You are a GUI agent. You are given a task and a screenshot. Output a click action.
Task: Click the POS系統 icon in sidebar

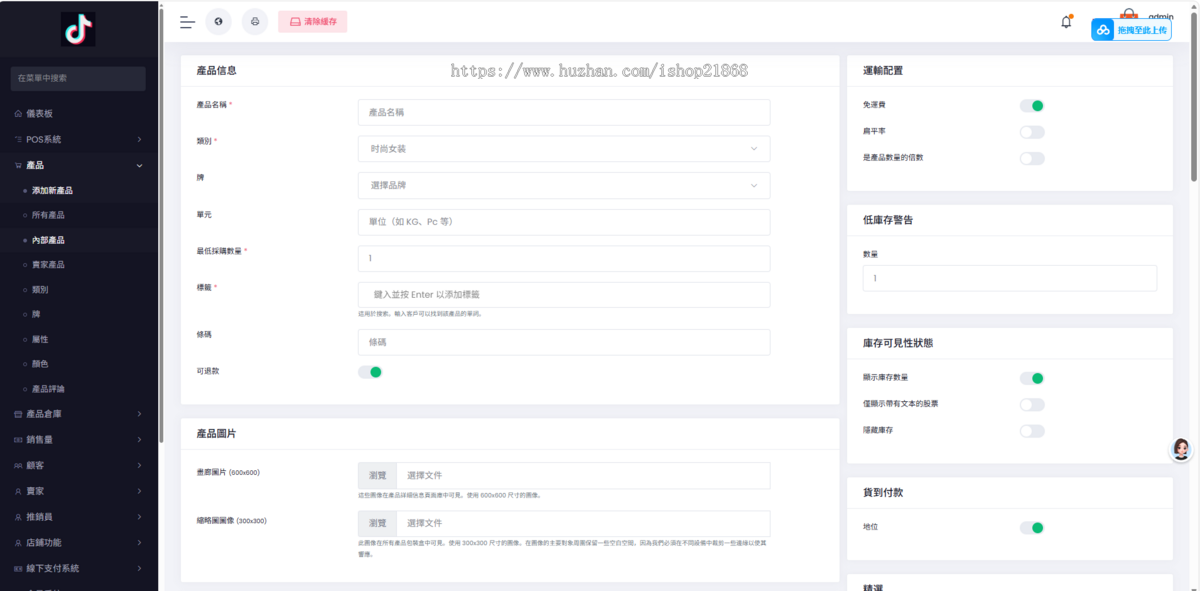point(18,139)
